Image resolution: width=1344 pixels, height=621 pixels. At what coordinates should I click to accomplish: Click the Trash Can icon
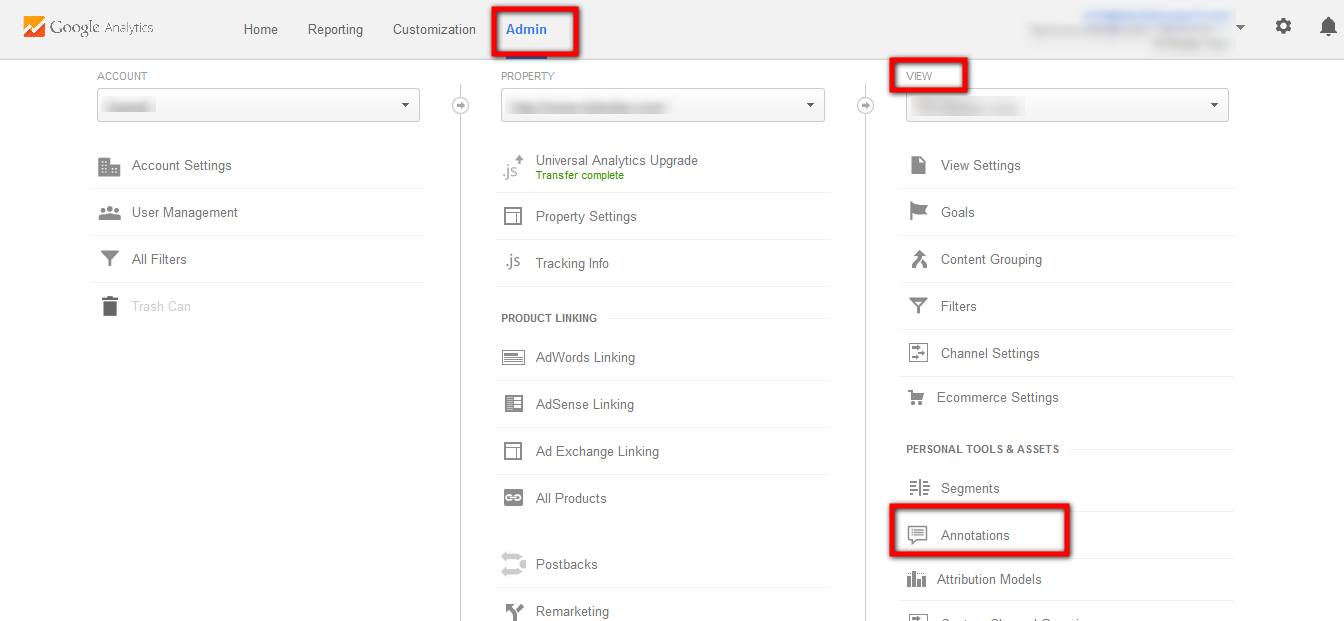pyautogui.click(x=109, y=306)
